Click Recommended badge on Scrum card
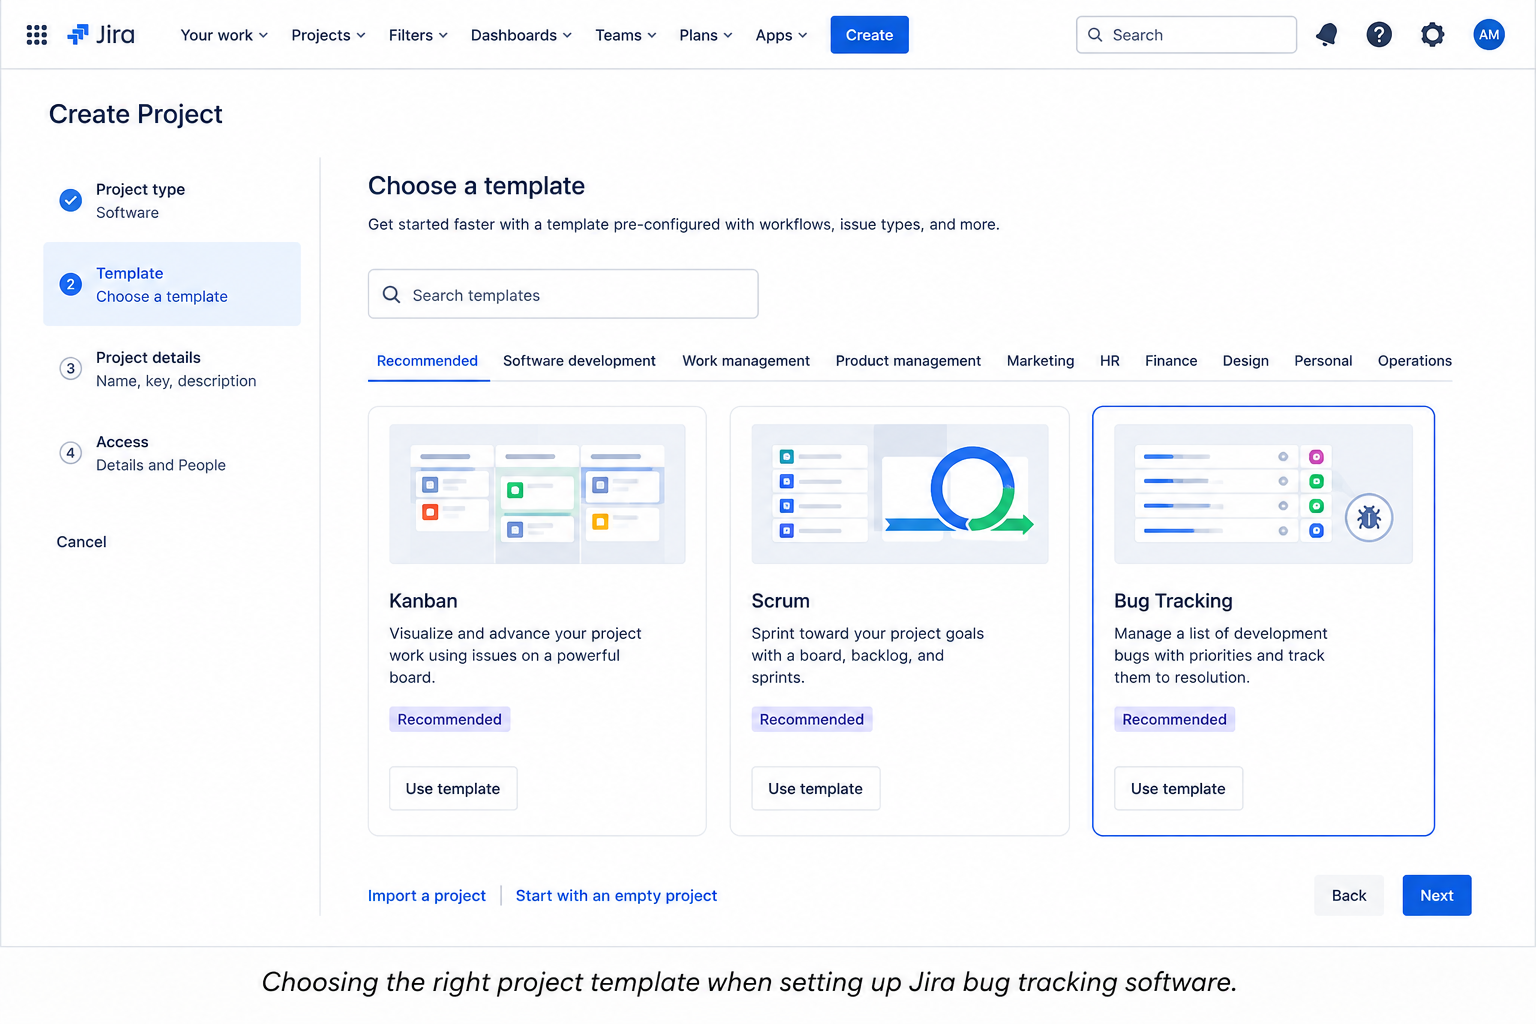Image resolution: width=1536 pixels, height=1024 pixels. [x=811, y=719]
